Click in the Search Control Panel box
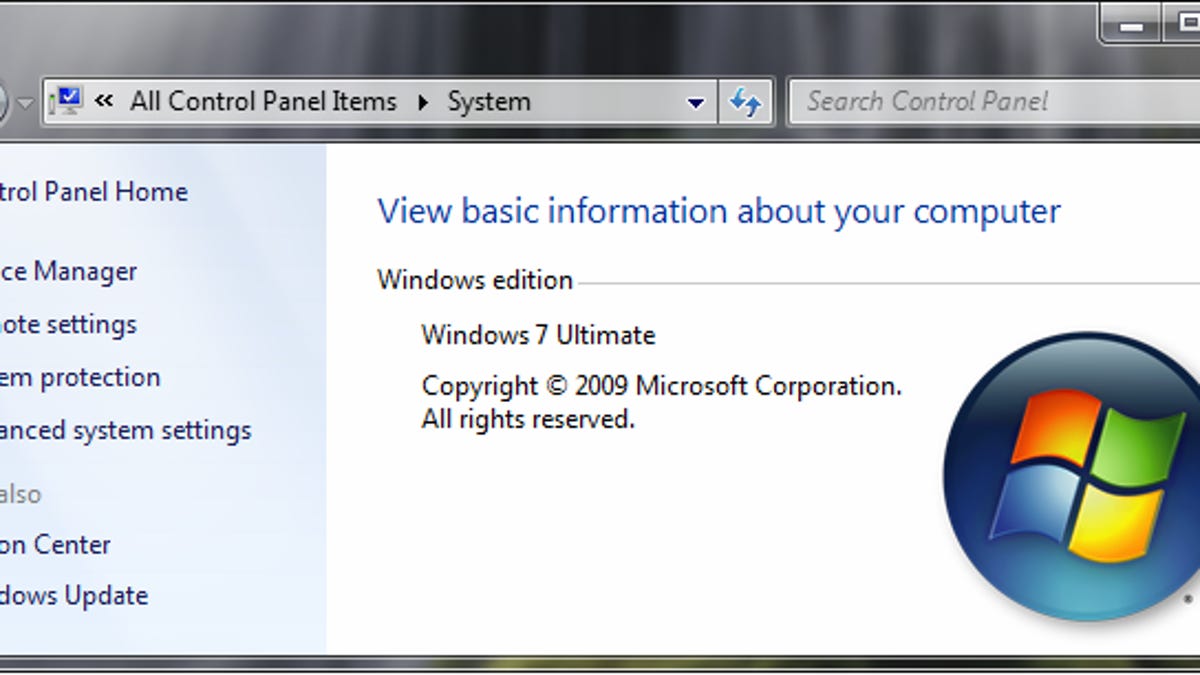 click(990, 101)
